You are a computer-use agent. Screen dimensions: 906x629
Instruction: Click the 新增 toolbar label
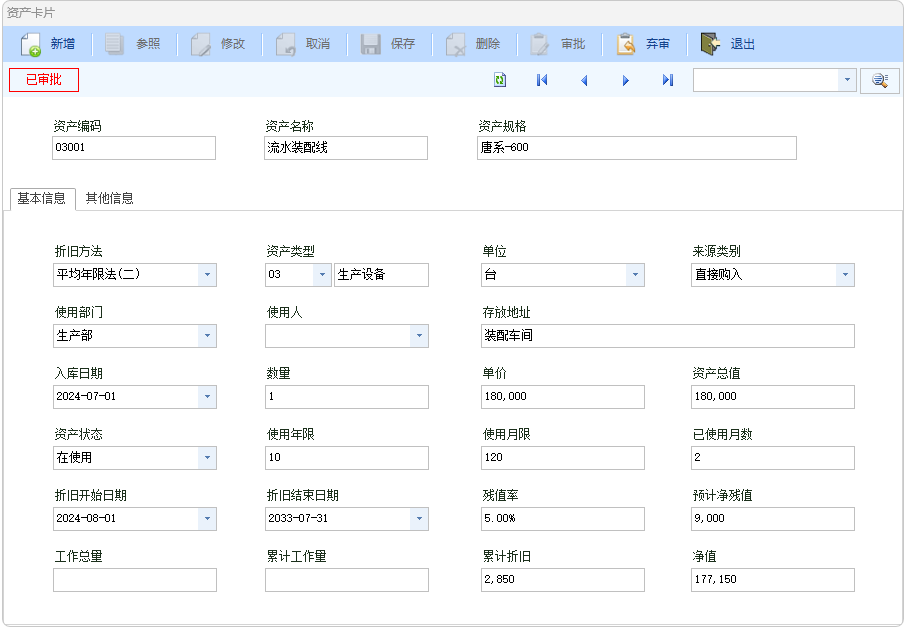pyautogui.click(x=63, y=44)
